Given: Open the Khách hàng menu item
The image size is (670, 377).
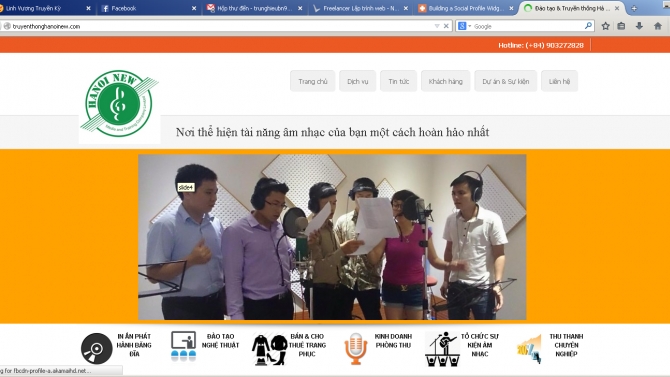Looking at the screenshot, I should pyautogui.click(x=446, y=81).
